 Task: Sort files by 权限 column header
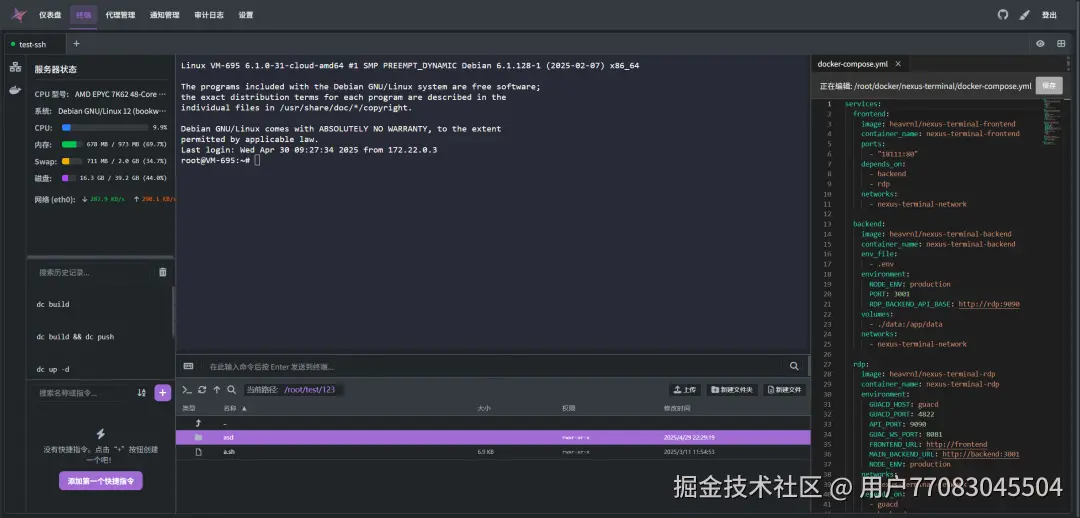click(x=568, y=408)
